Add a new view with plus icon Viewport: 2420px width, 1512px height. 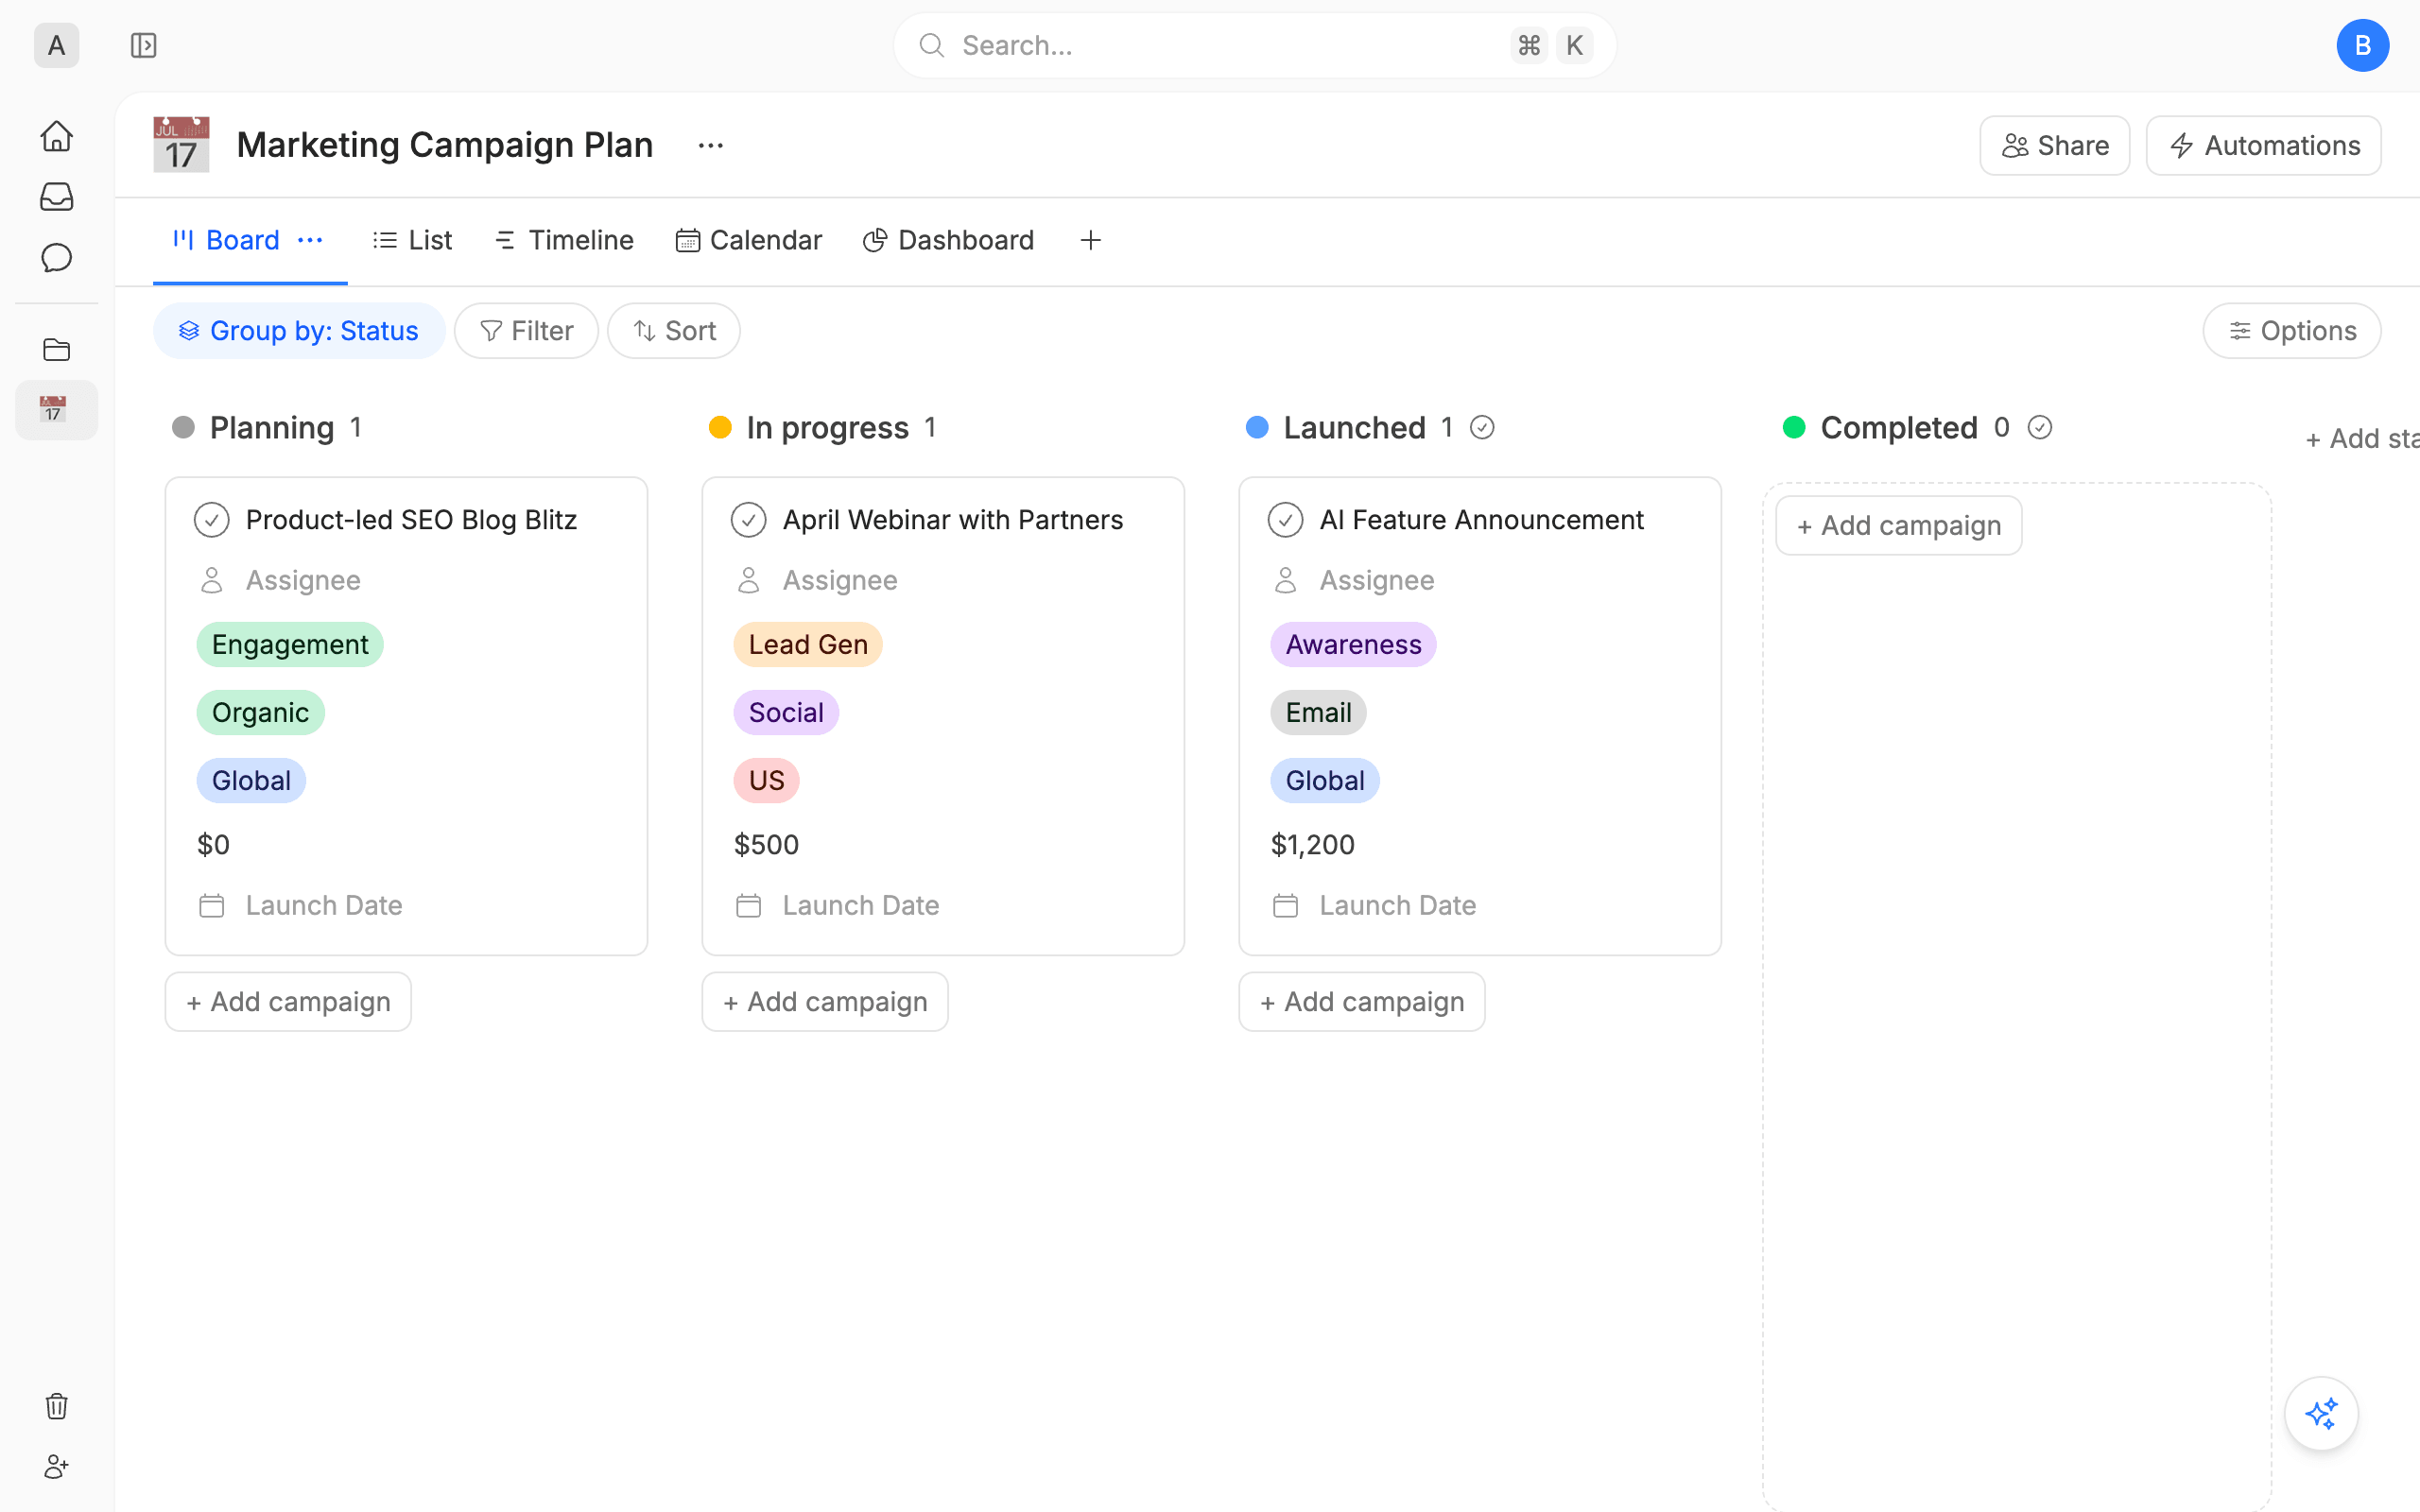click(1091, 240)
